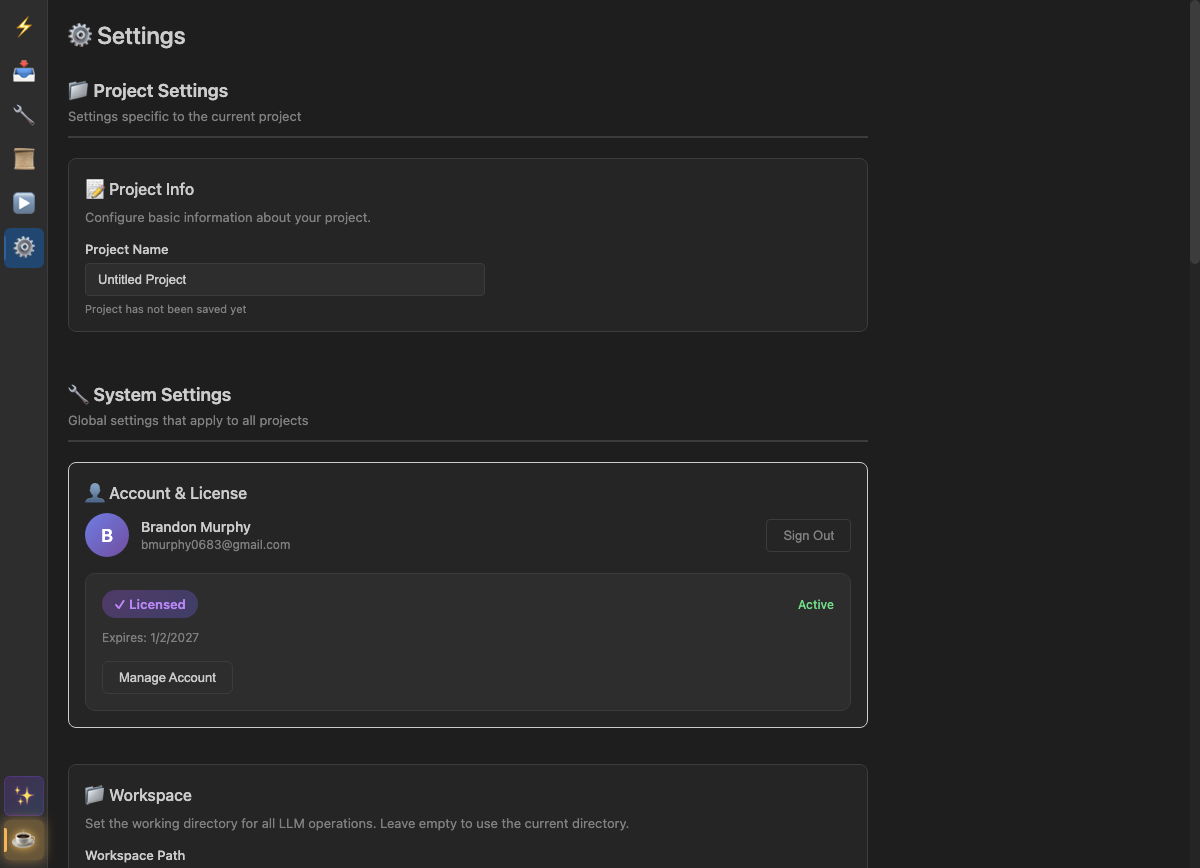Click Brandon Murphy's avatar circle
The image size is (1200, 868).
point(106,535)
